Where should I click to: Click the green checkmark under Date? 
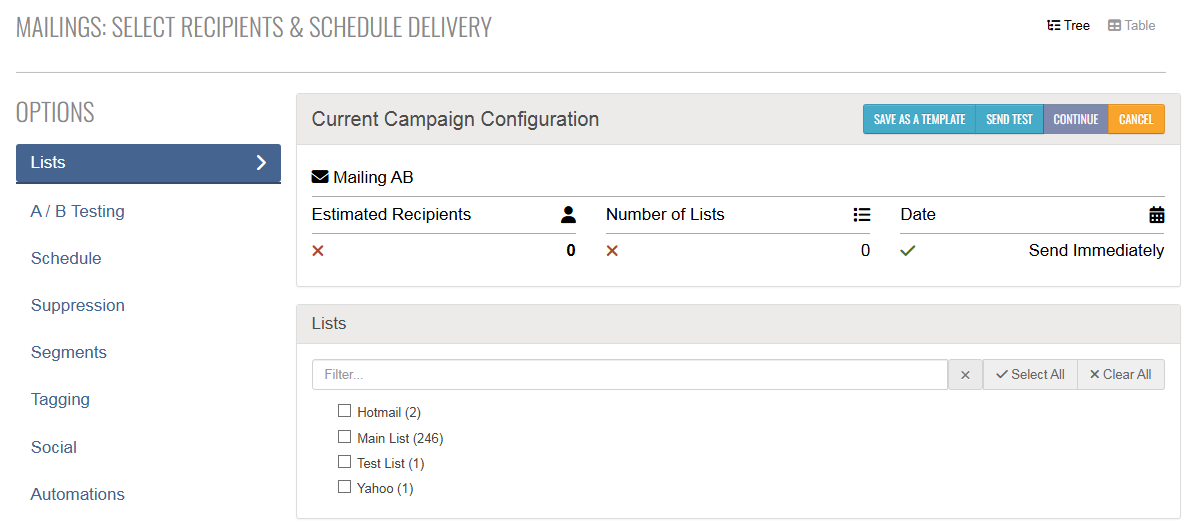click(x=908, y=251)
